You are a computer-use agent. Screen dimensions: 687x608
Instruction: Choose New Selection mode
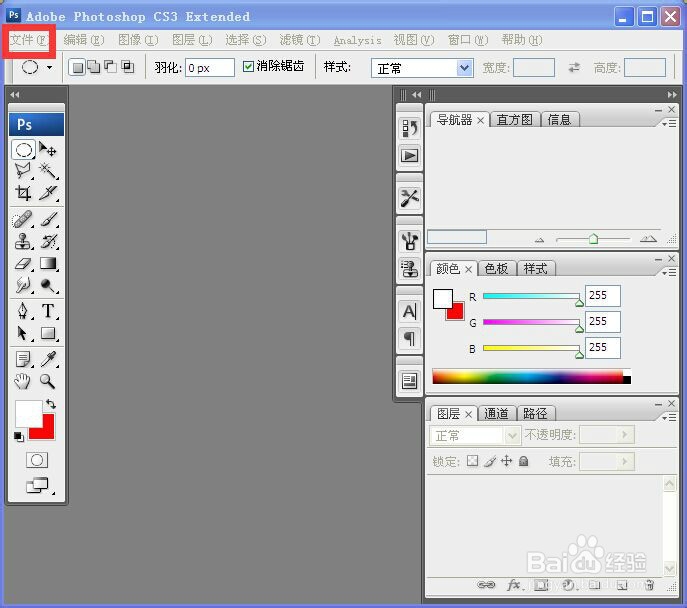(77, 67)
